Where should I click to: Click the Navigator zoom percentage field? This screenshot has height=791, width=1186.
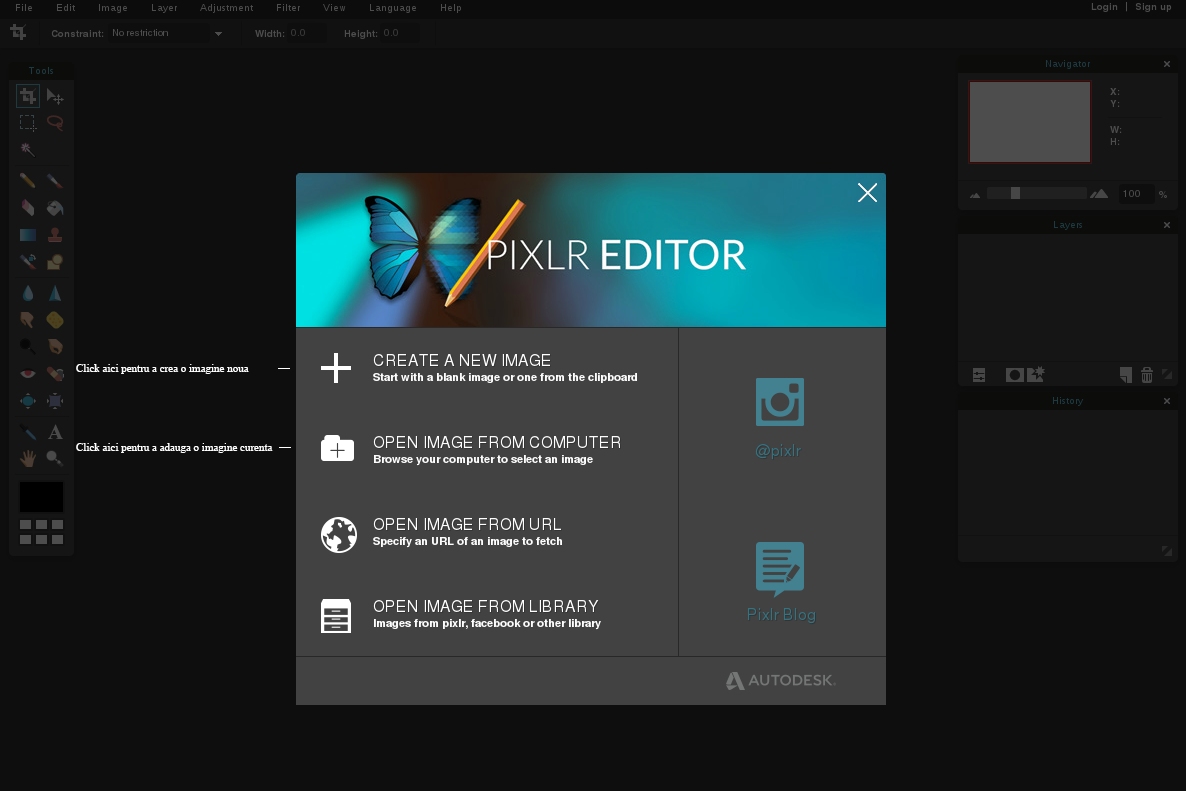1136,194
